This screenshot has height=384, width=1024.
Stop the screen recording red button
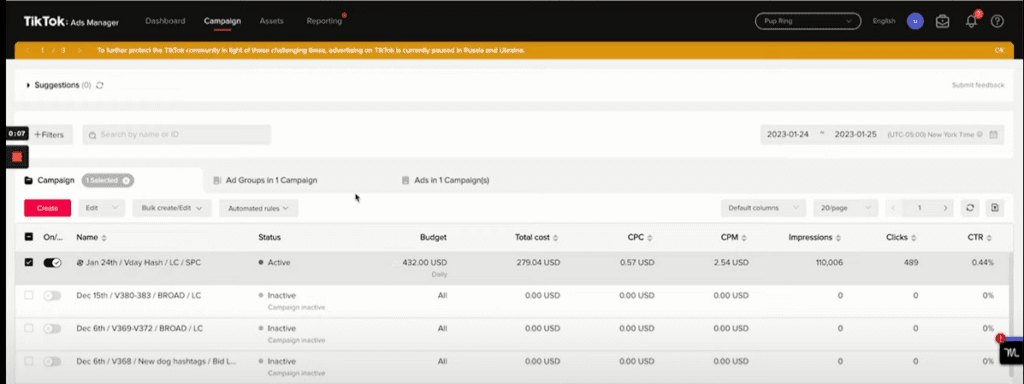tap(18, 157)
